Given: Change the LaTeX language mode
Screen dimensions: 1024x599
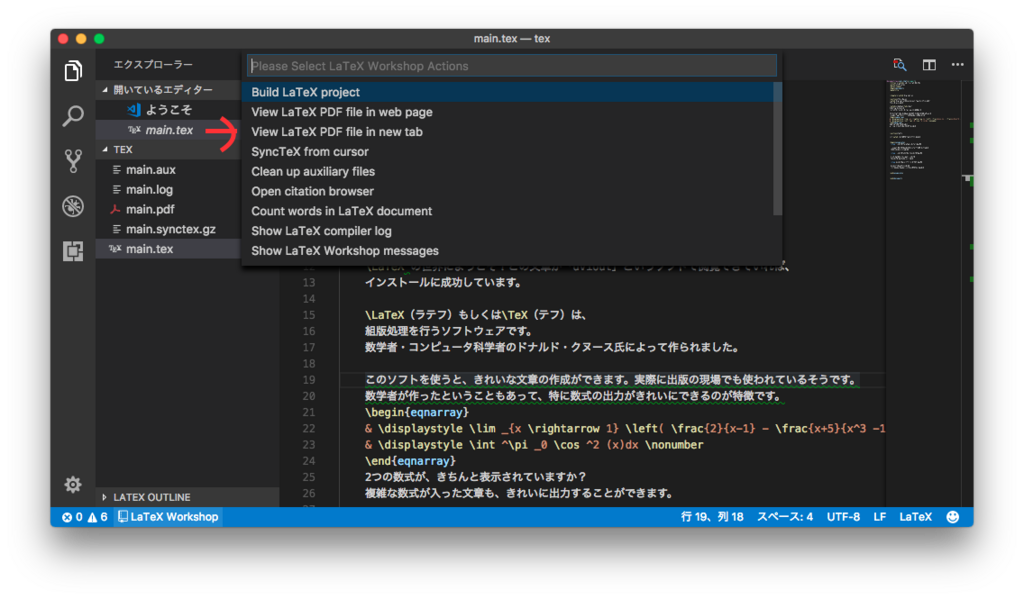Looking at the screenshot, I should (x=916, y=517).
